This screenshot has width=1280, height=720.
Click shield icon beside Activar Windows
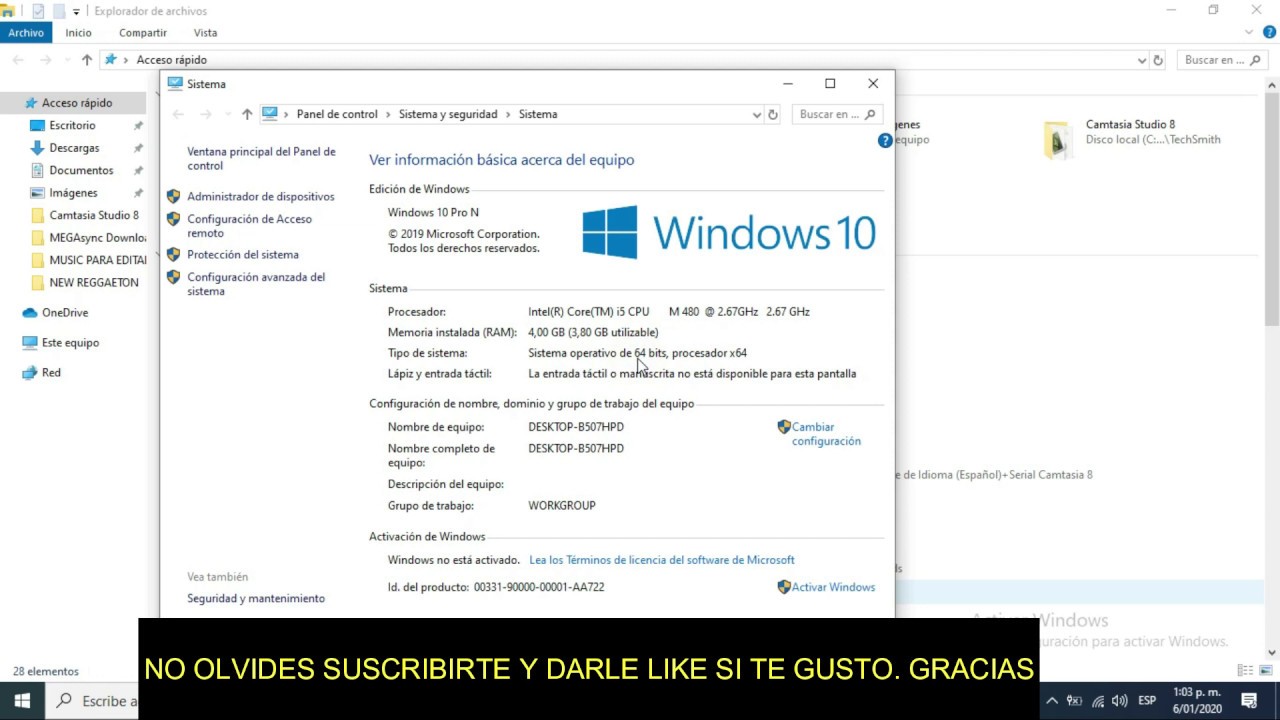(784, 587)
